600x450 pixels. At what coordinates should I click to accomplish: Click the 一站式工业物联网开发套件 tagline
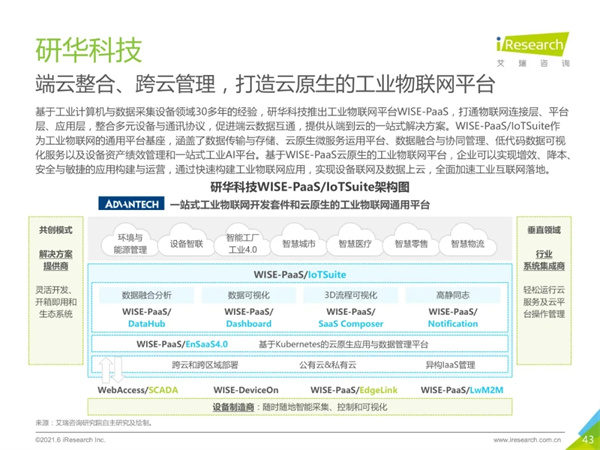coord(300,205)
